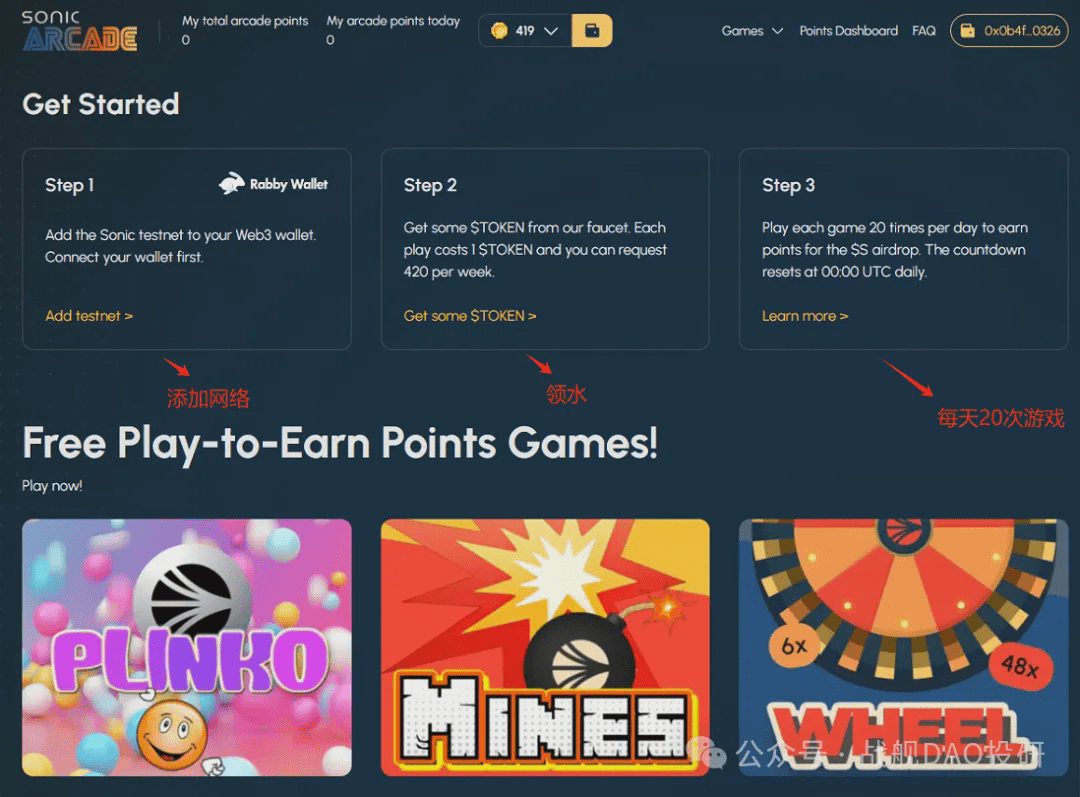The height and width of the screenshot is (797, 1080).
Task: Expand the 419 token balance dropdown
Action: (550, 31)
